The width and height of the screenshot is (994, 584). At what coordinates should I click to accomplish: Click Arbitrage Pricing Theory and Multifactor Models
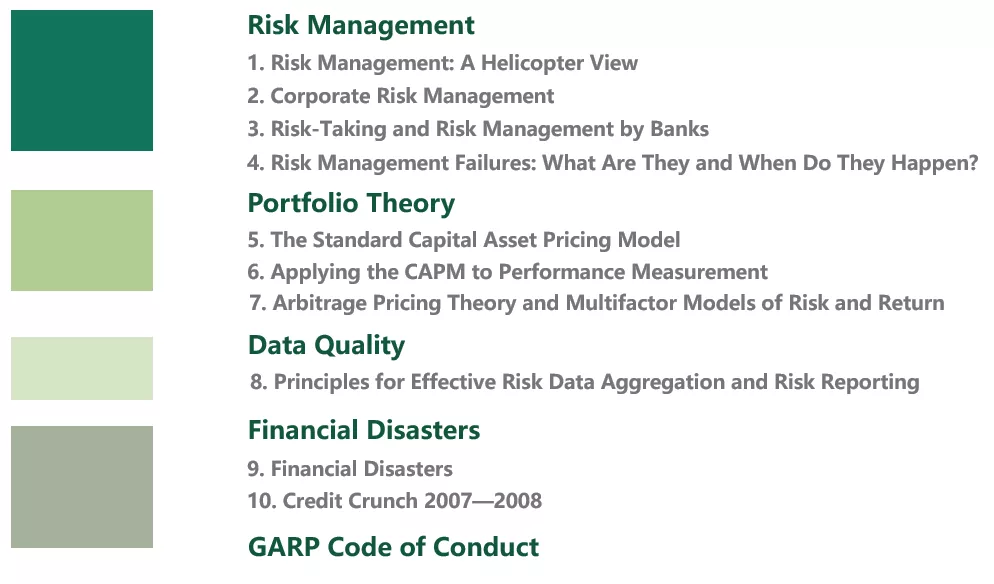[x=597, y=303]
